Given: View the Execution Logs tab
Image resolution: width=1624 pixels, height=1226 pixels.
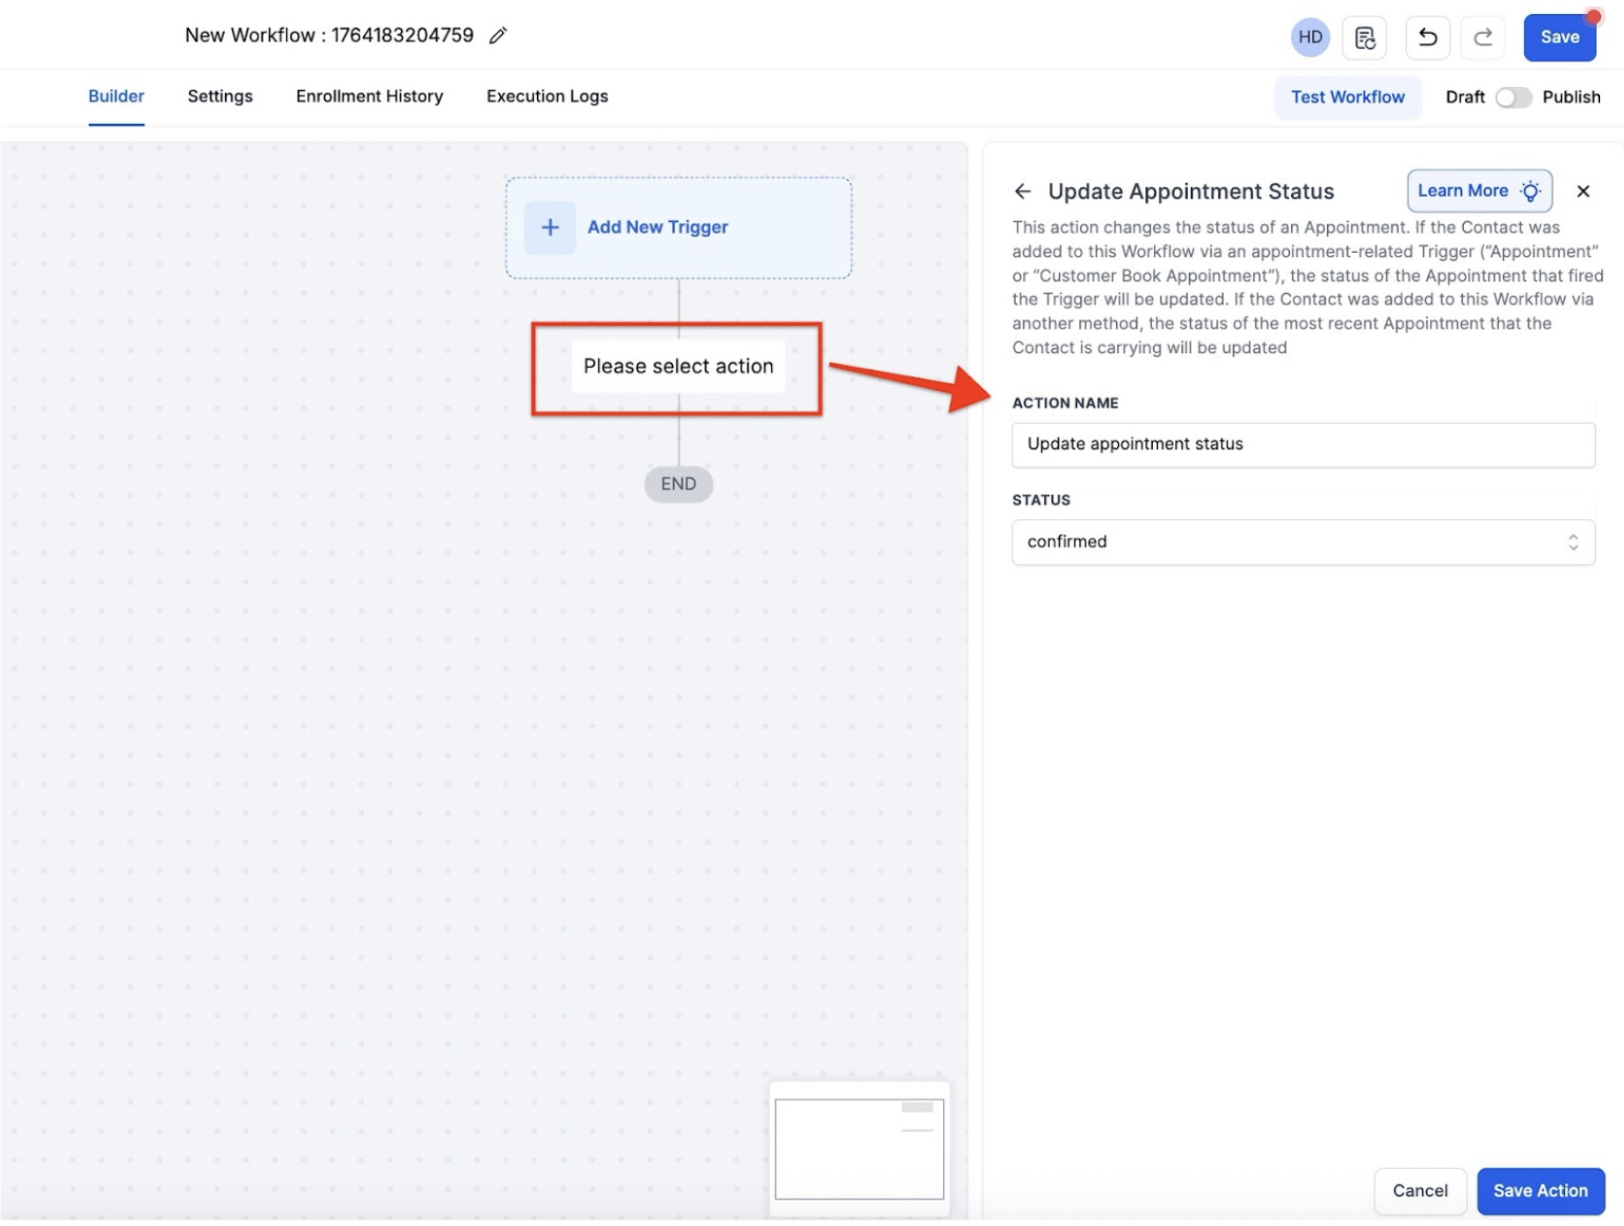Looking at the screenshot, I should click(x=547, y=96).
